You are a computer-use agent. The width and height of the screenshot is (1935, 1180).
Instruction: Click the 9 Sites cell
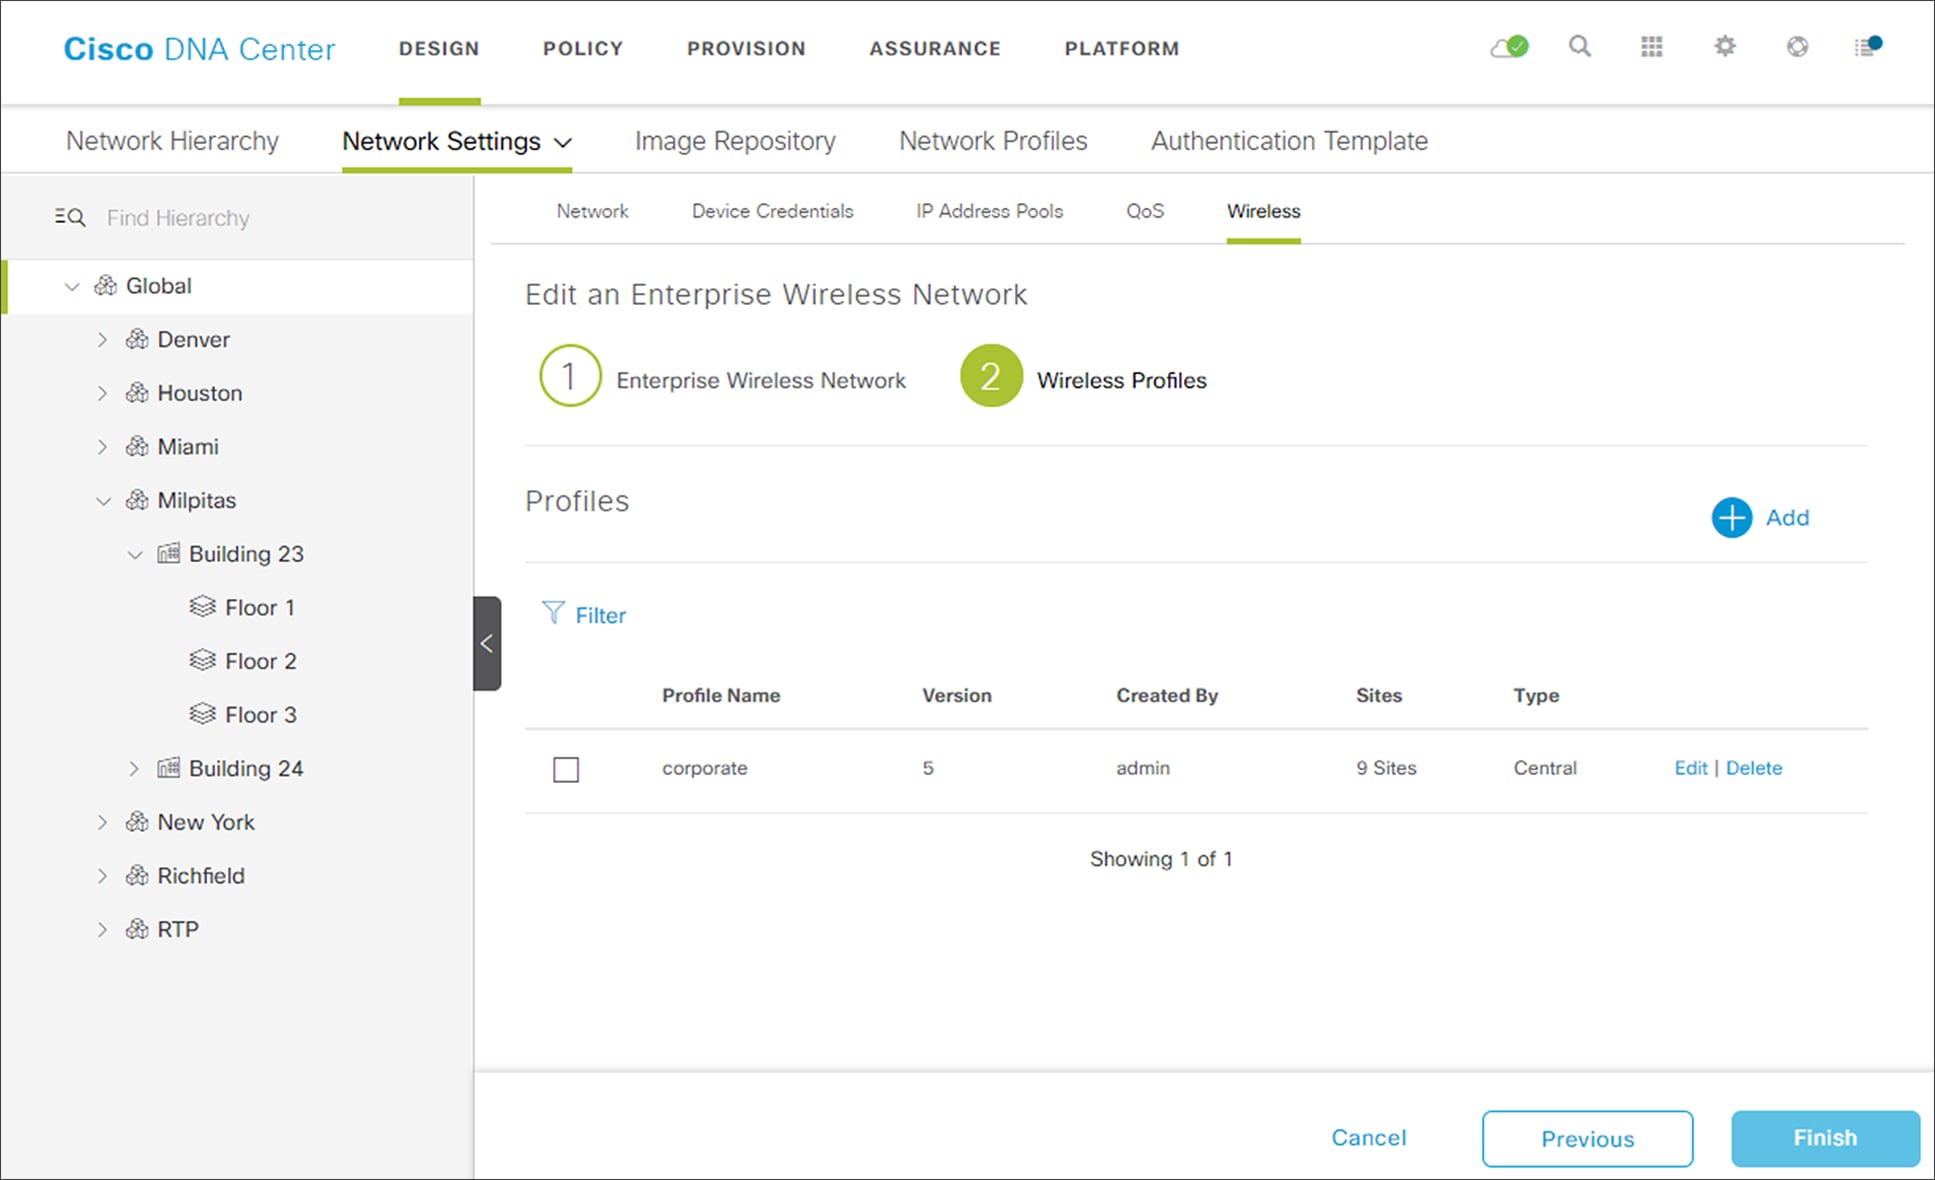click(x=1386, y=768)
